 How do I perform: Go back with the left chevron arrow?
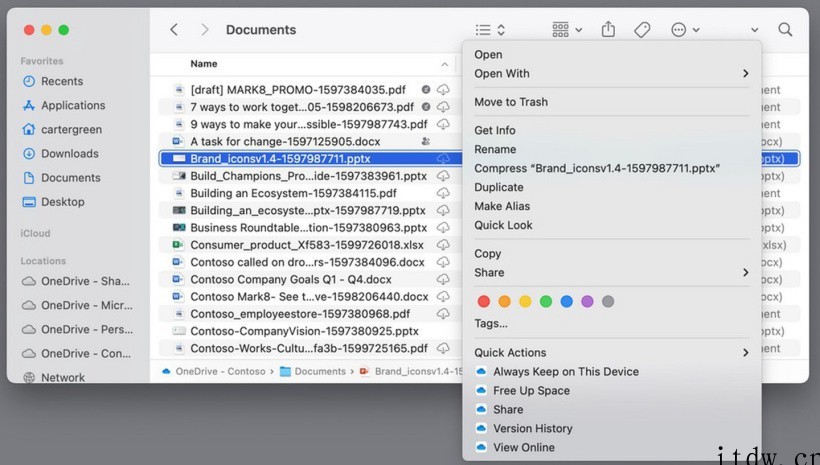pos(174,30)
